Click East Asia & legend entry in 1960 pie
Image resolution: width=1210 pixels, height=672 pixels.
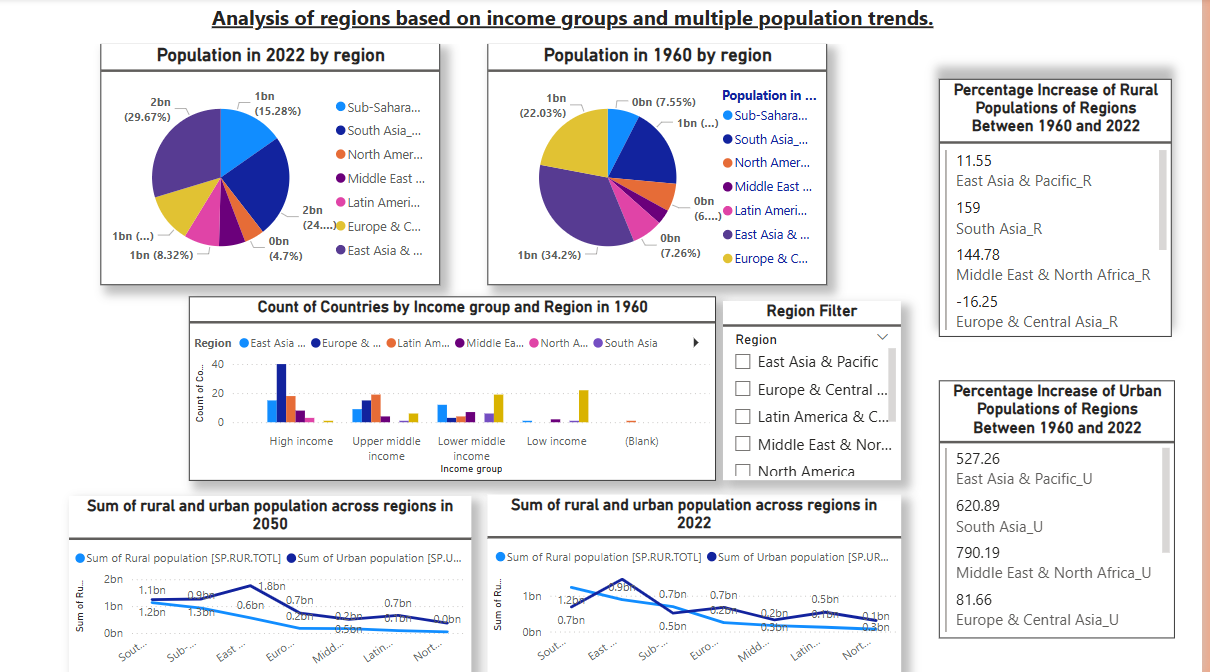click(766, 235)
